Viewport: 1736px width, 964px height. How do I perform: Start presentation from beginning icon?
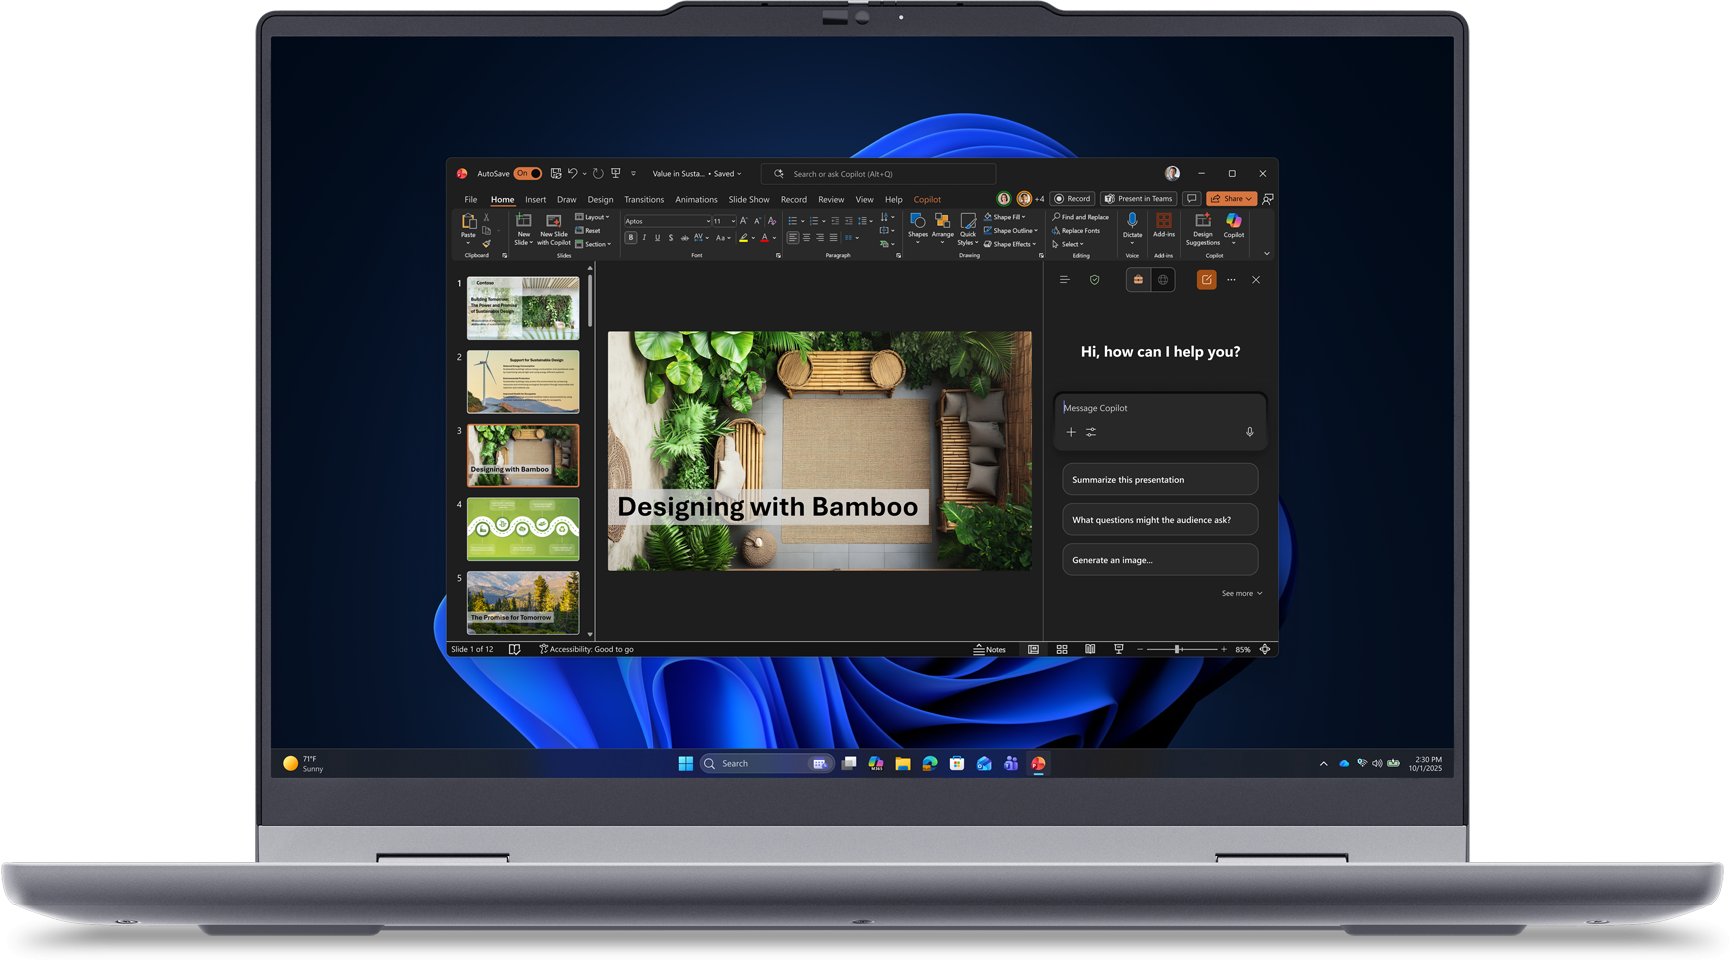click(x=616, y=174)
